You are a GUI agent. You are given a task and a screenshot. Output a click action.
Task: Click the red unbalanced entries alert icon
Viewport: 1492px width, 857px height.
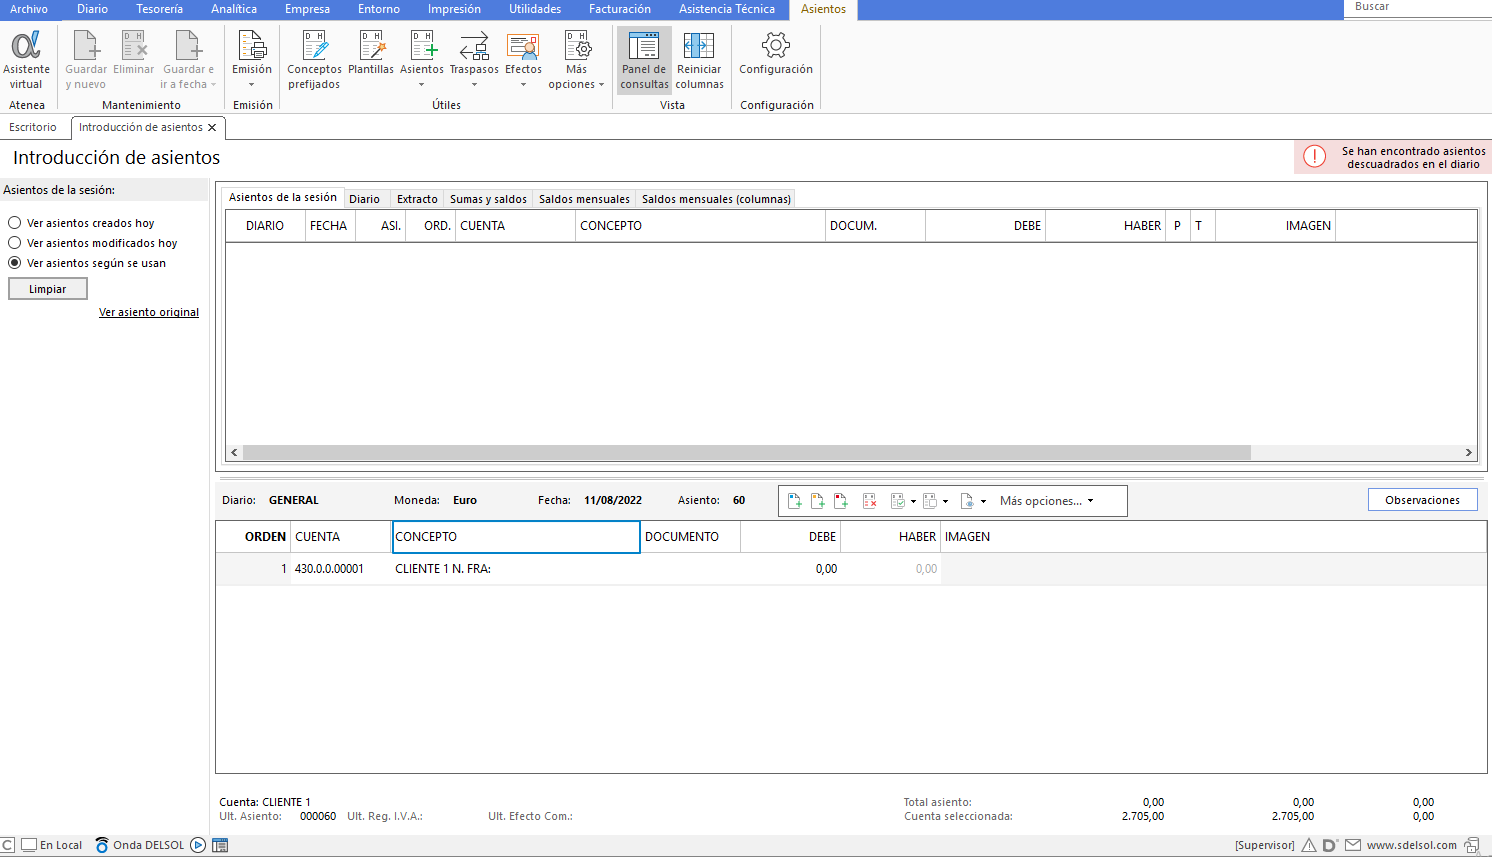pyautogui.click(x=1315, y=157)
